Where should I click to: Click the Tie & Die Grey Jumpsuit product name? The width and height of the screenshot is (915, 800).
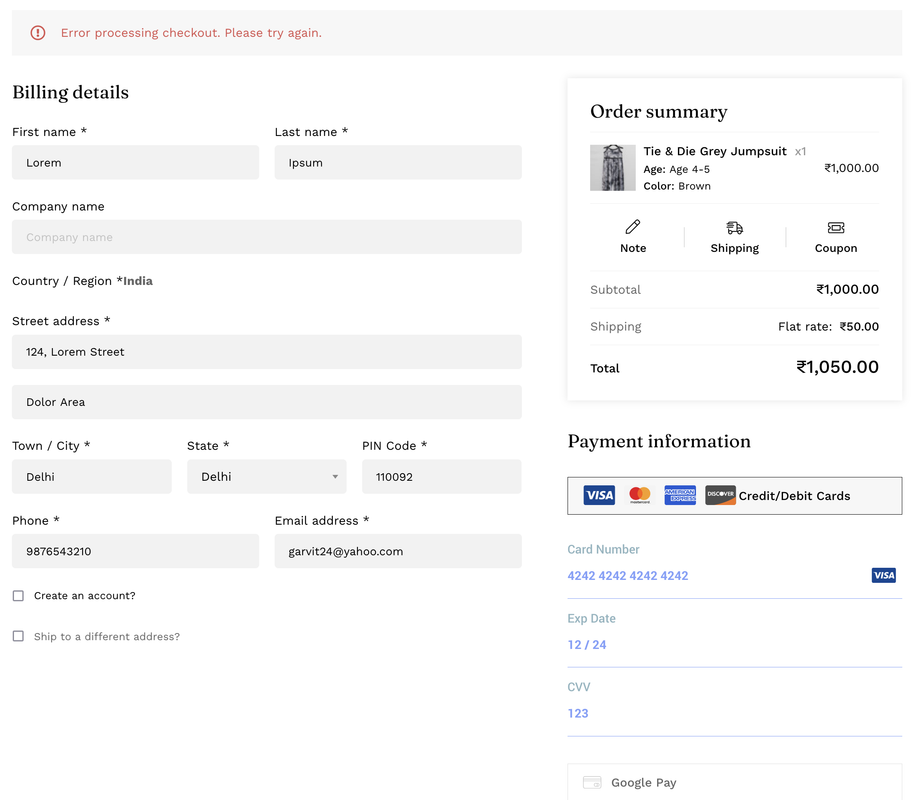[x=715, y=151]
